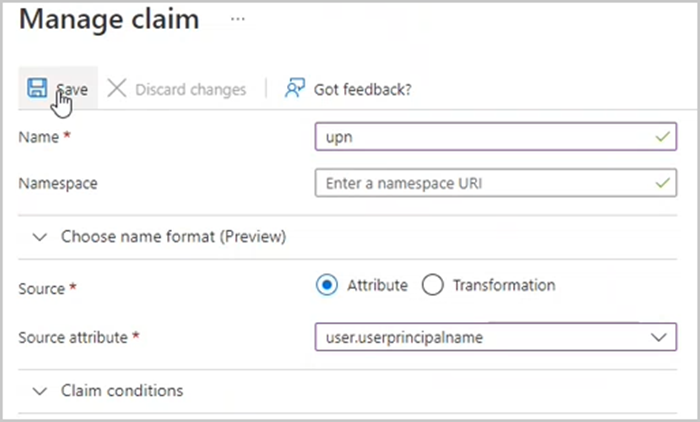Click into the Name input field
This screenshot has width=700, height=422.
pos(480,138)
